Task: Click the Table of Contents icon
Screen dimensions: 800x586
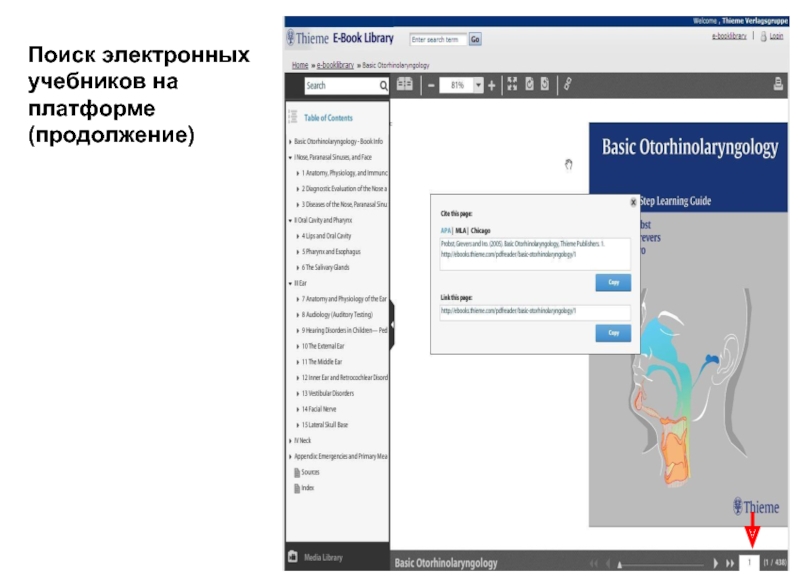Action: click(x=293, y=117)
